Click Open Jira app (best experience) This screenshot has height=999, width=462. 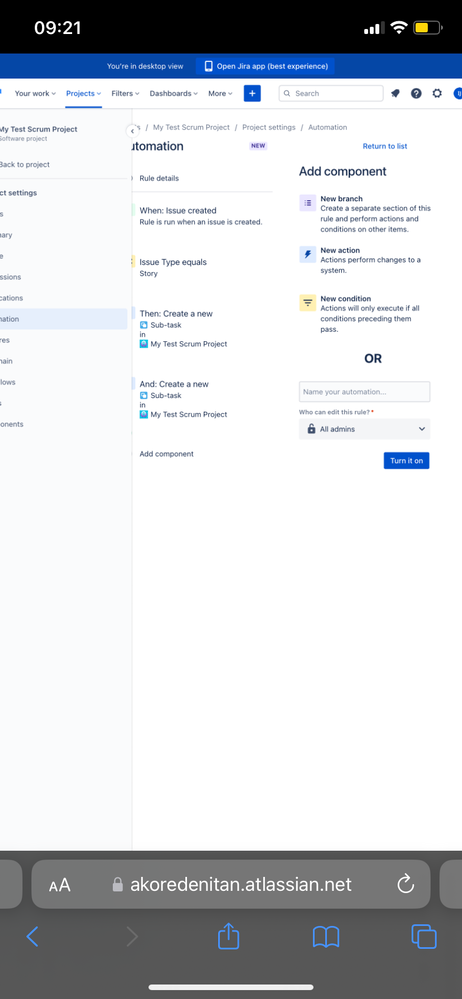coord(265,66)
